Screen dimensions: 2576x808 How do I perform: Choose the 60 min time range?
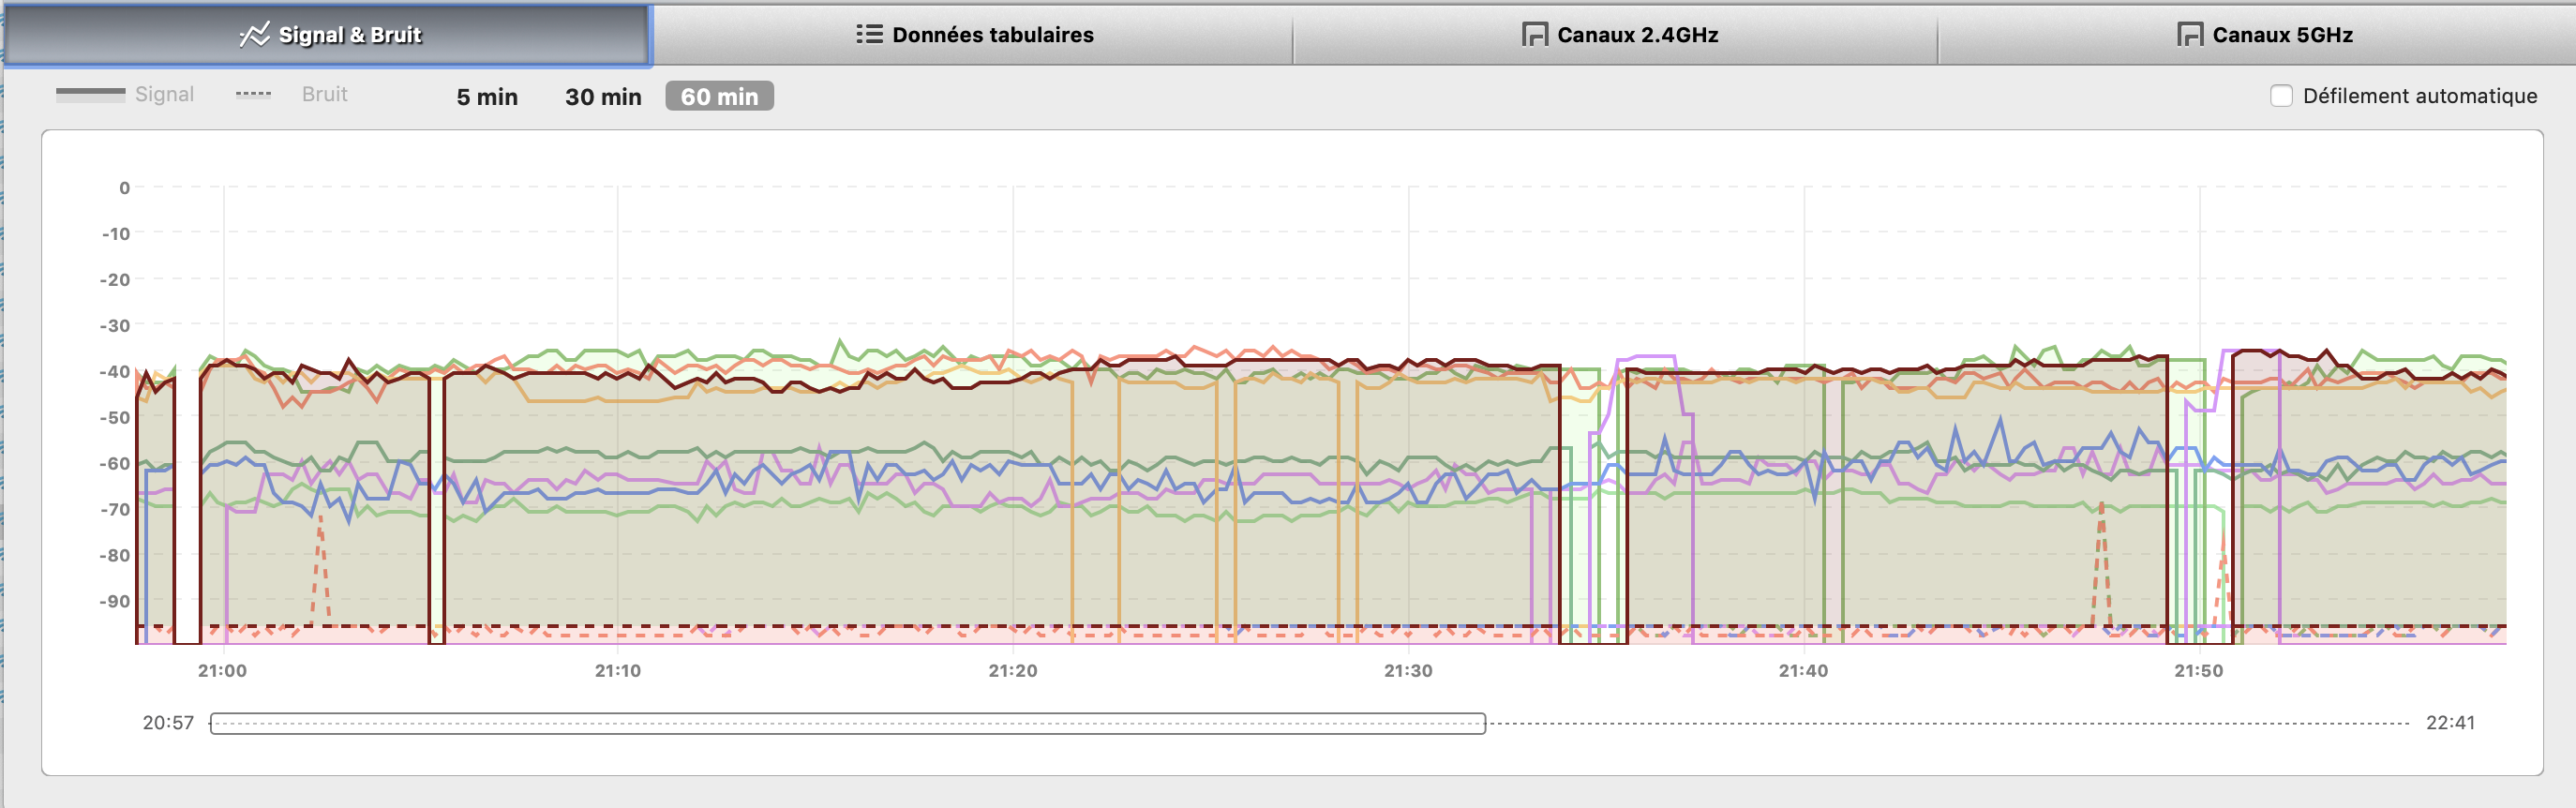coord(719,97)
